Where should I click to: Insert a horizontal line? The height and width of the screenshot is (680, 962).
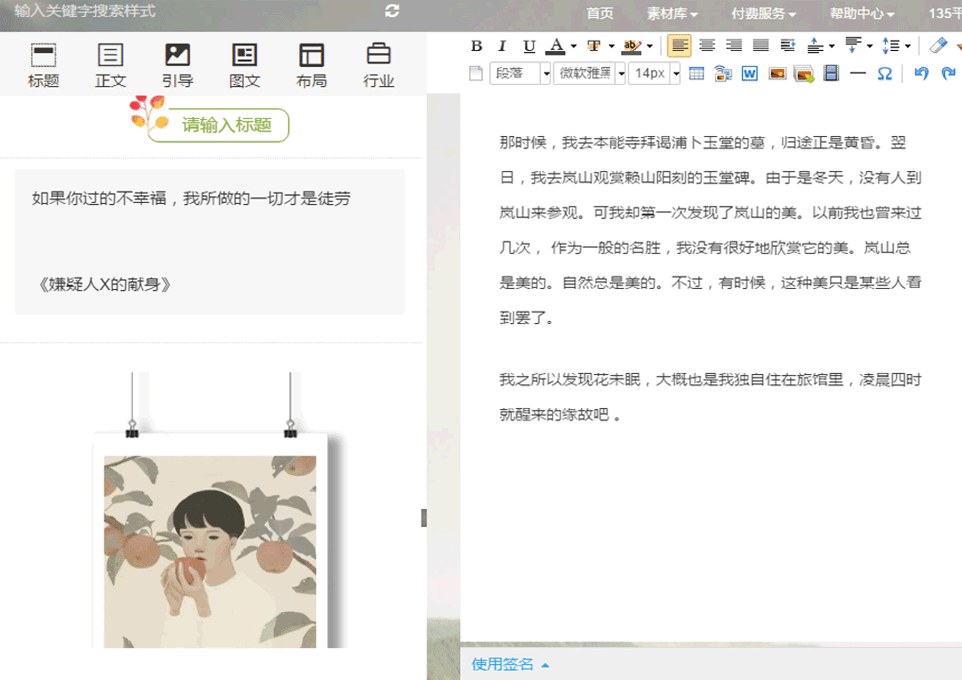coord(857,73)
